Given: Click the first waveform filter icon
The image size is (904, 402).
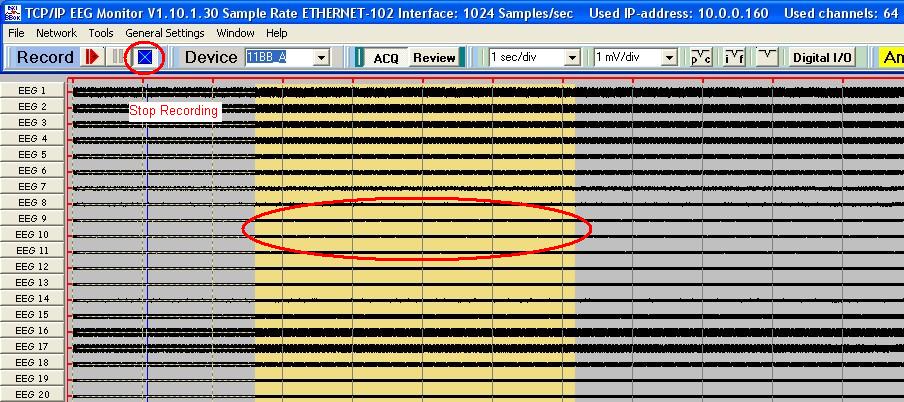Looking at the screenshot, I should pyautogui.click(x=702, y=57).
